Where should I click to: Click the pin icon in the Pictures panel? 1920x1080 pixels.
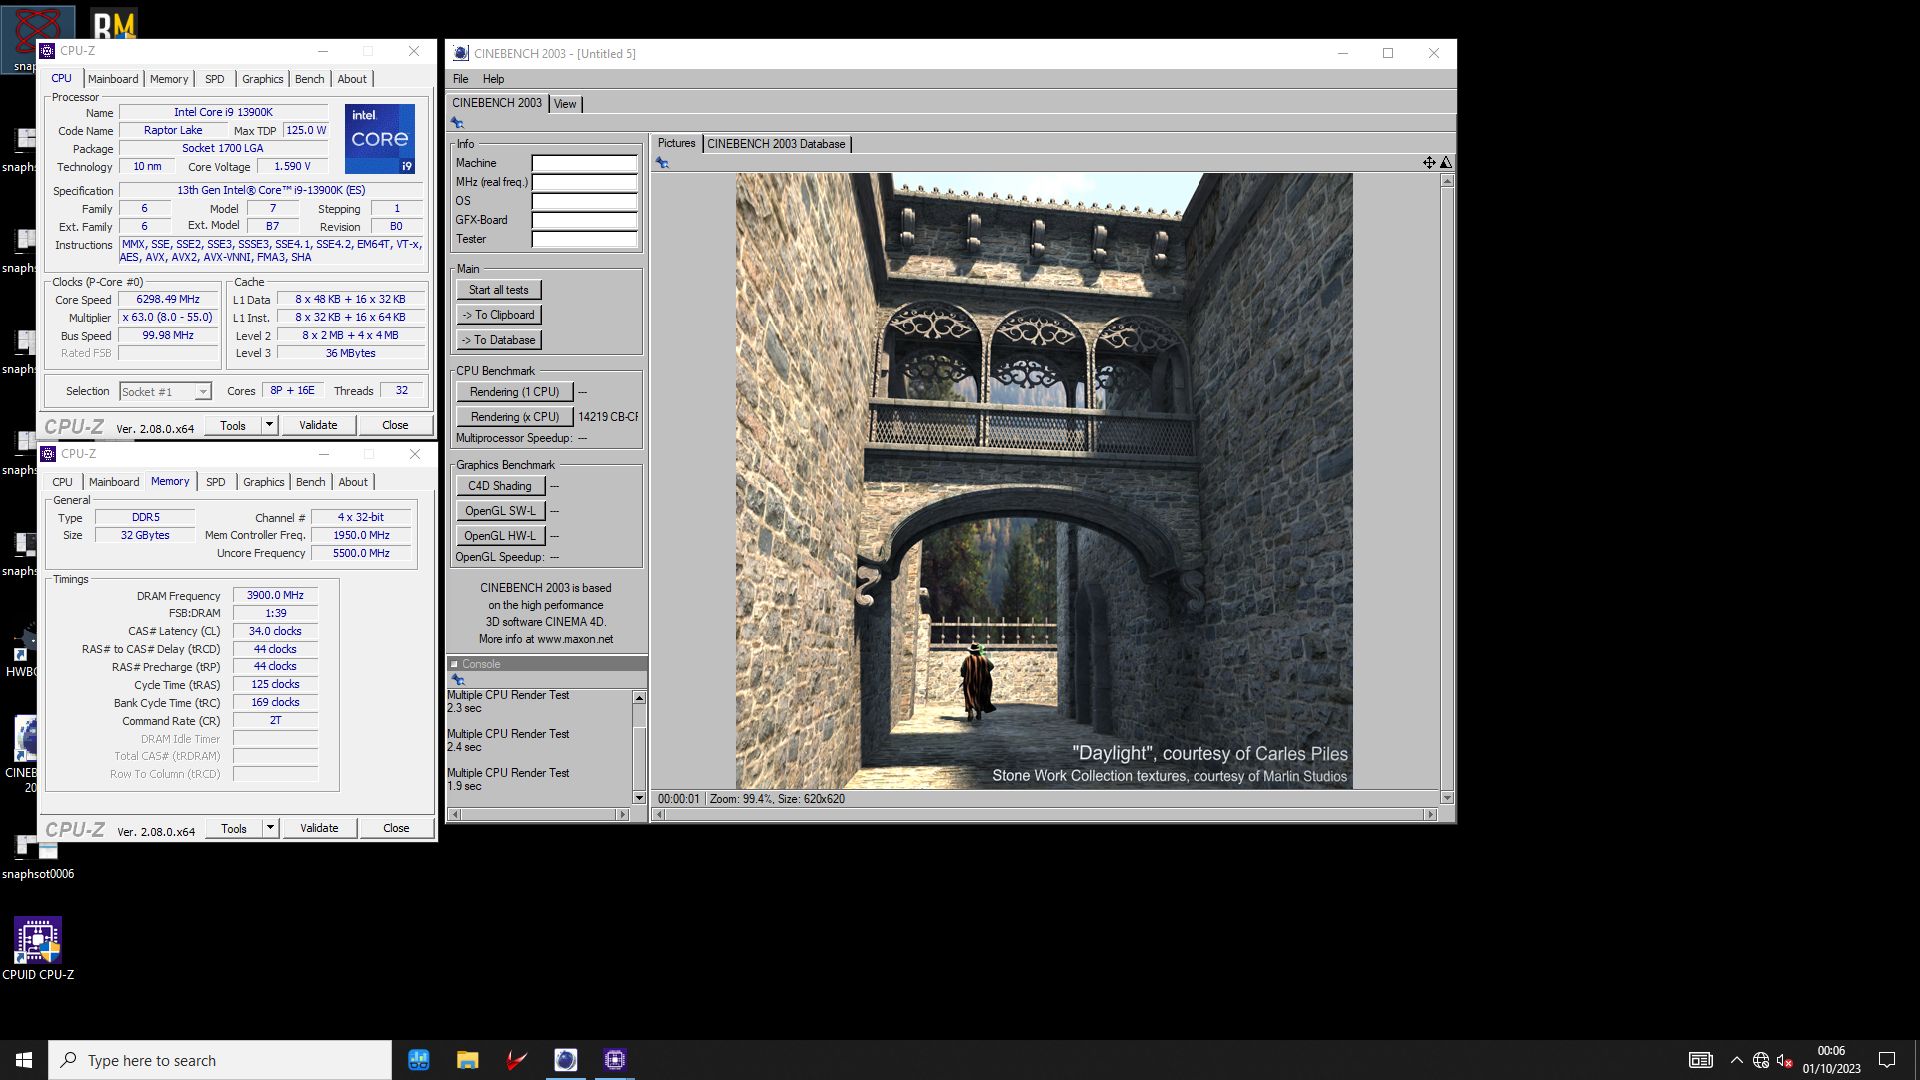[662, 163]
